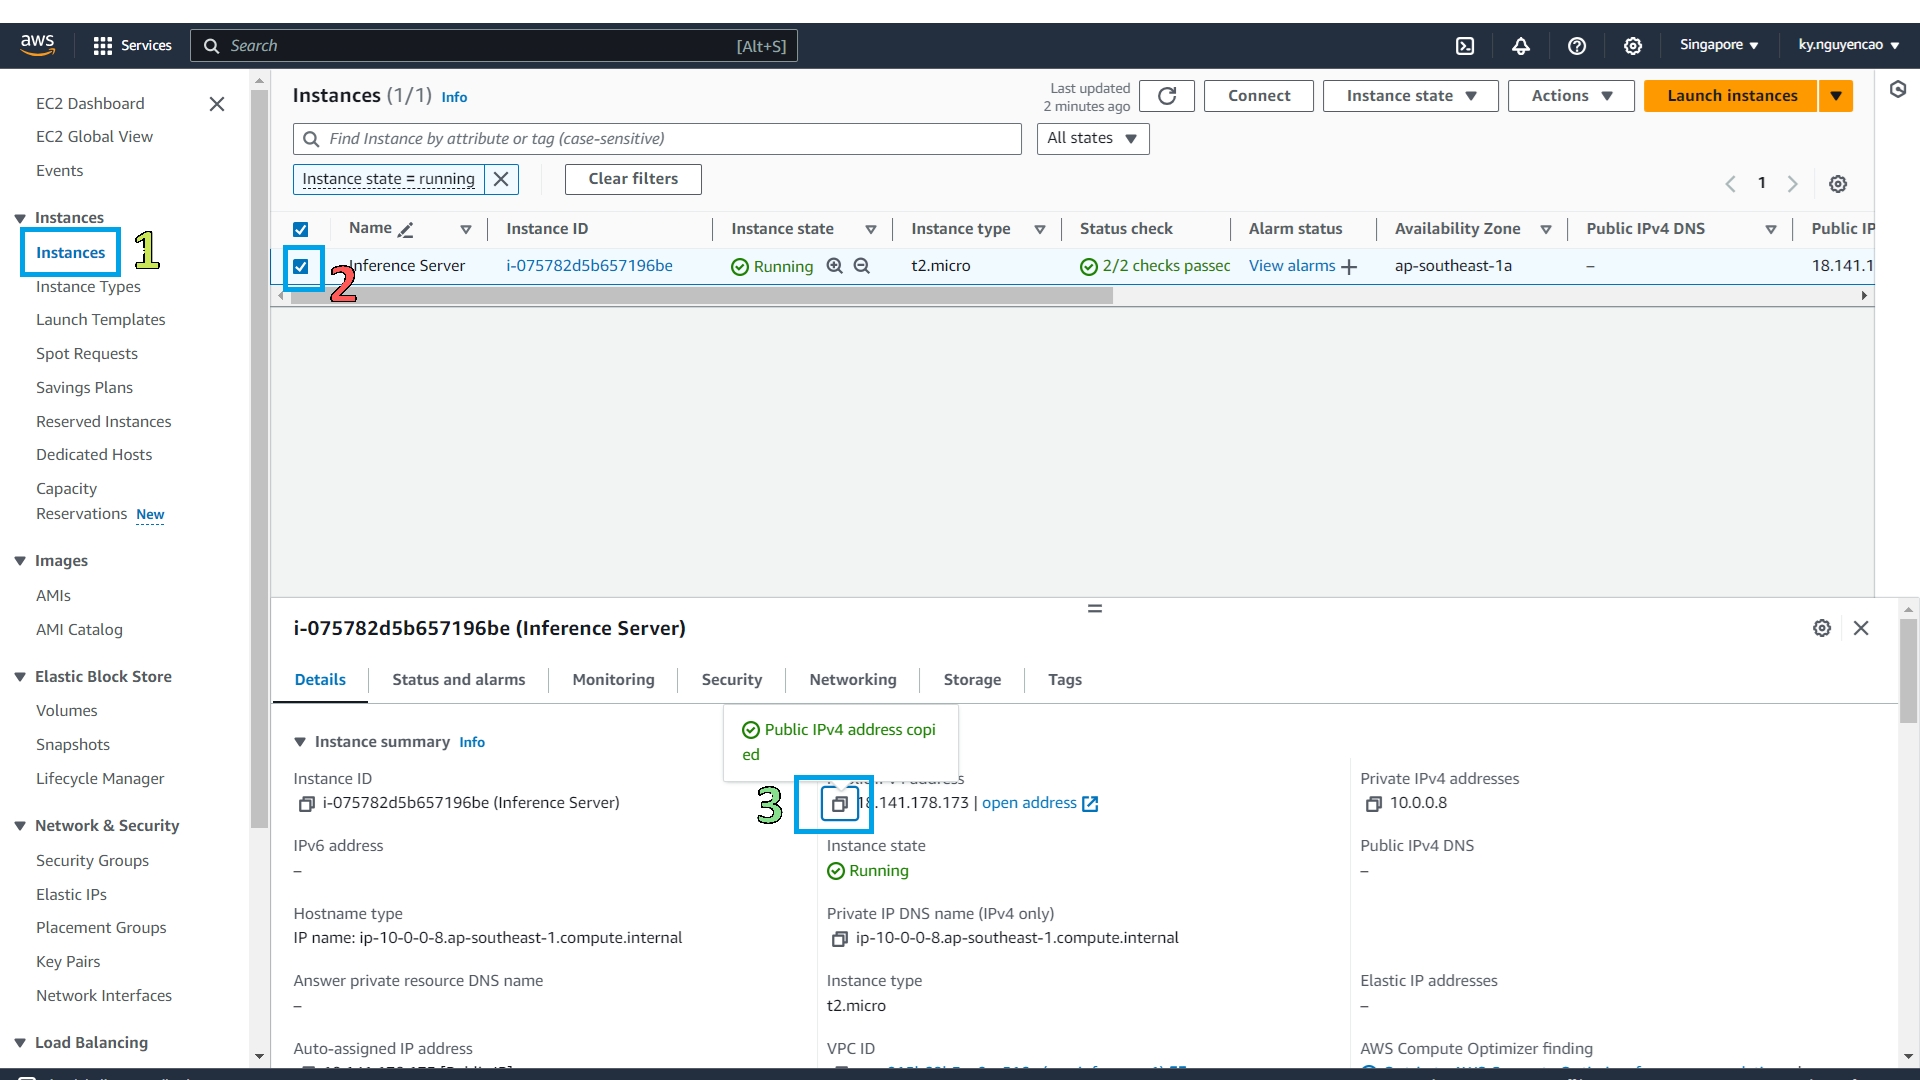
Task: Open the All states dropdown
Action: coord(1093,139)
